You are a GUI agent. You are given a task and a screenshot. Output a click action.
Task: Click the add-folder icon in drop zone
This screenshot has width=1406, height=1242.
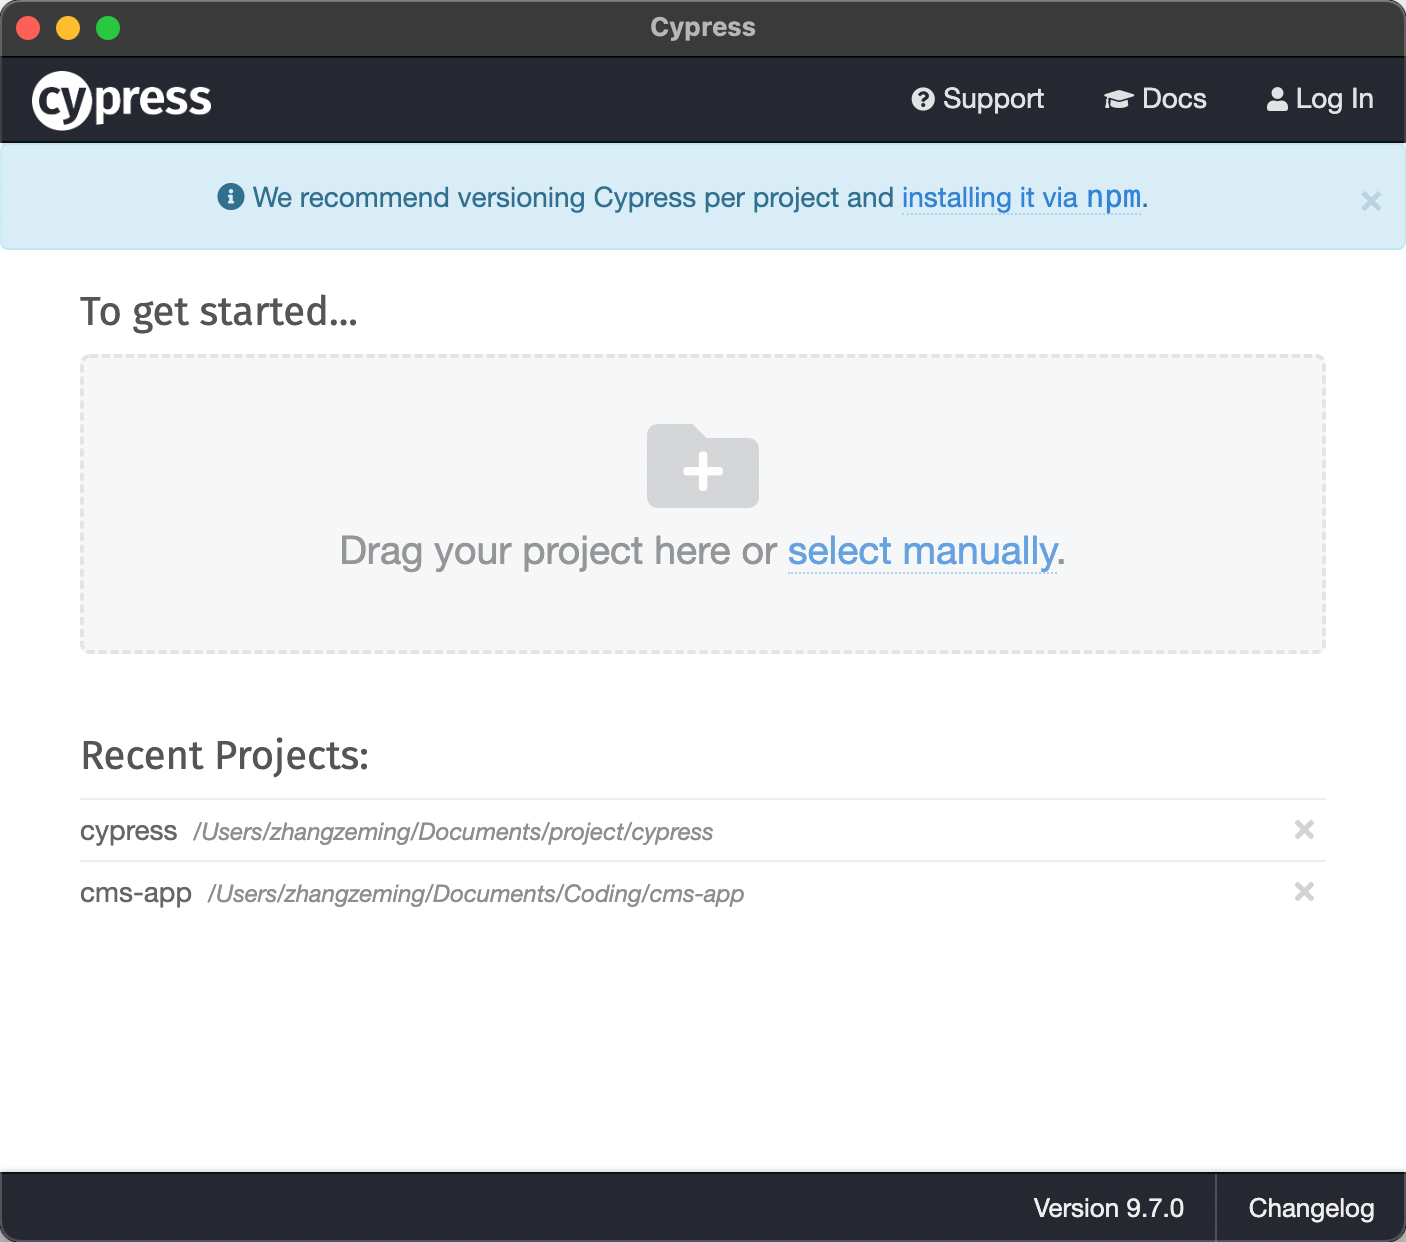pyautogui.click(x=703, y=466)
